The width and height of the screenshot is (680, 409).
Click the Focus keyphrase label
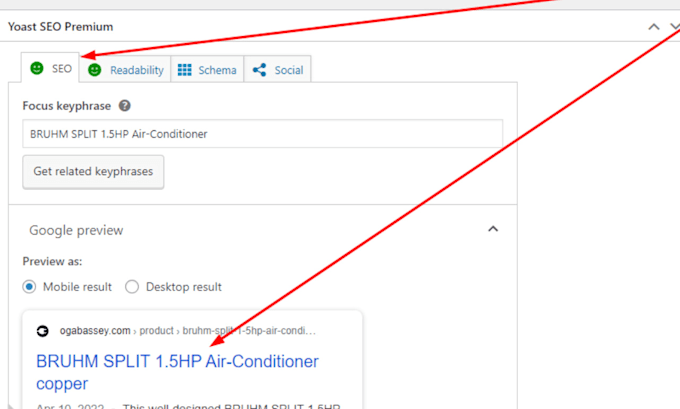tap(67, 106)
